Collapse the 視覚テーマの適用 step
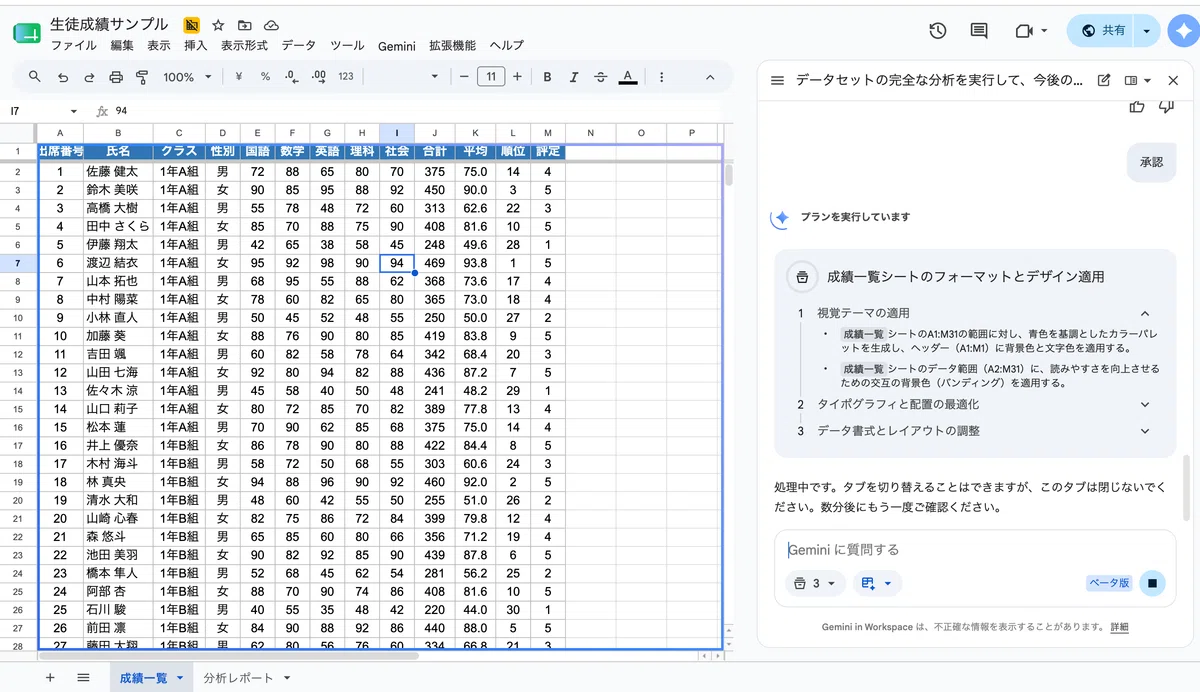This screenshot has width=1200, height=692. pos(1145,313)
